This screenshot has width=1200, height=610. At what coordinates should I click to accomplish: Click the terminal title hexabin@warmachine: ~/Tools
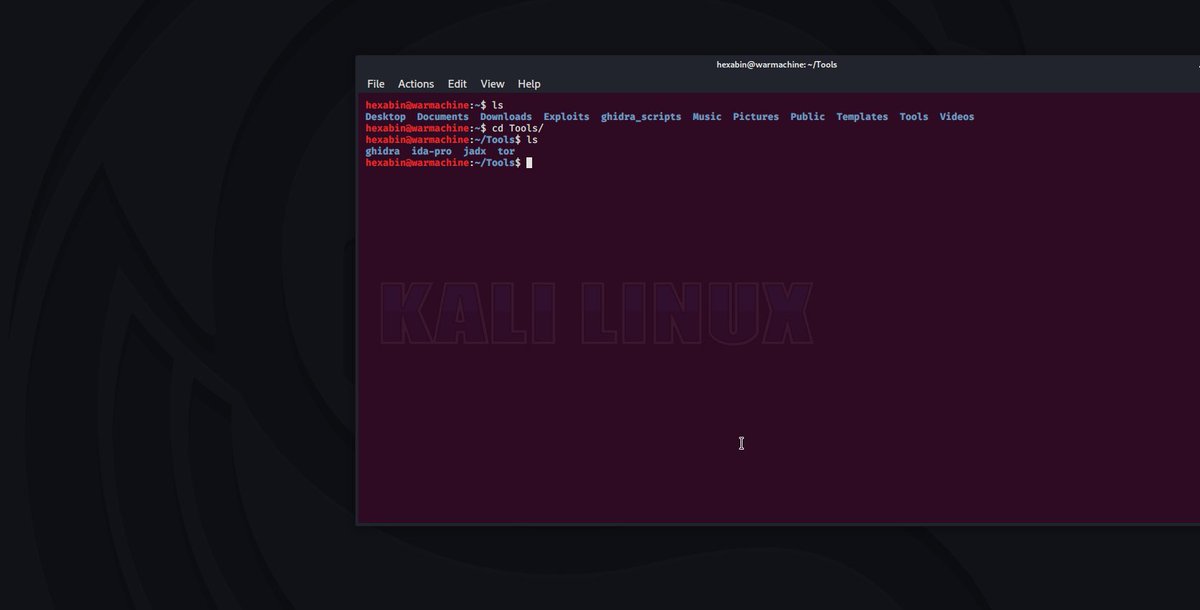pos(777,65)
